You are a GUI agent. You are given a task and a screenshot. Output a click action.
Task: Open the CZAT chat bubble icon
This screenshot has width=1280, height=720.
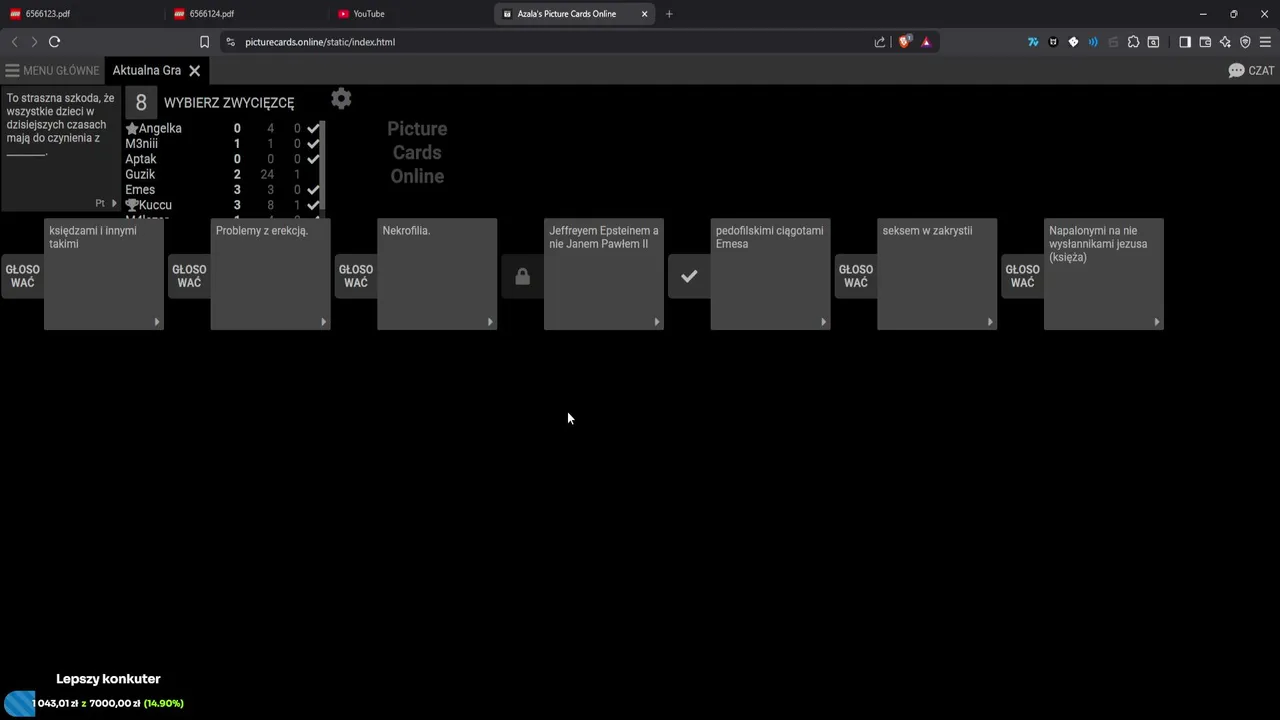pos(1237,71)
